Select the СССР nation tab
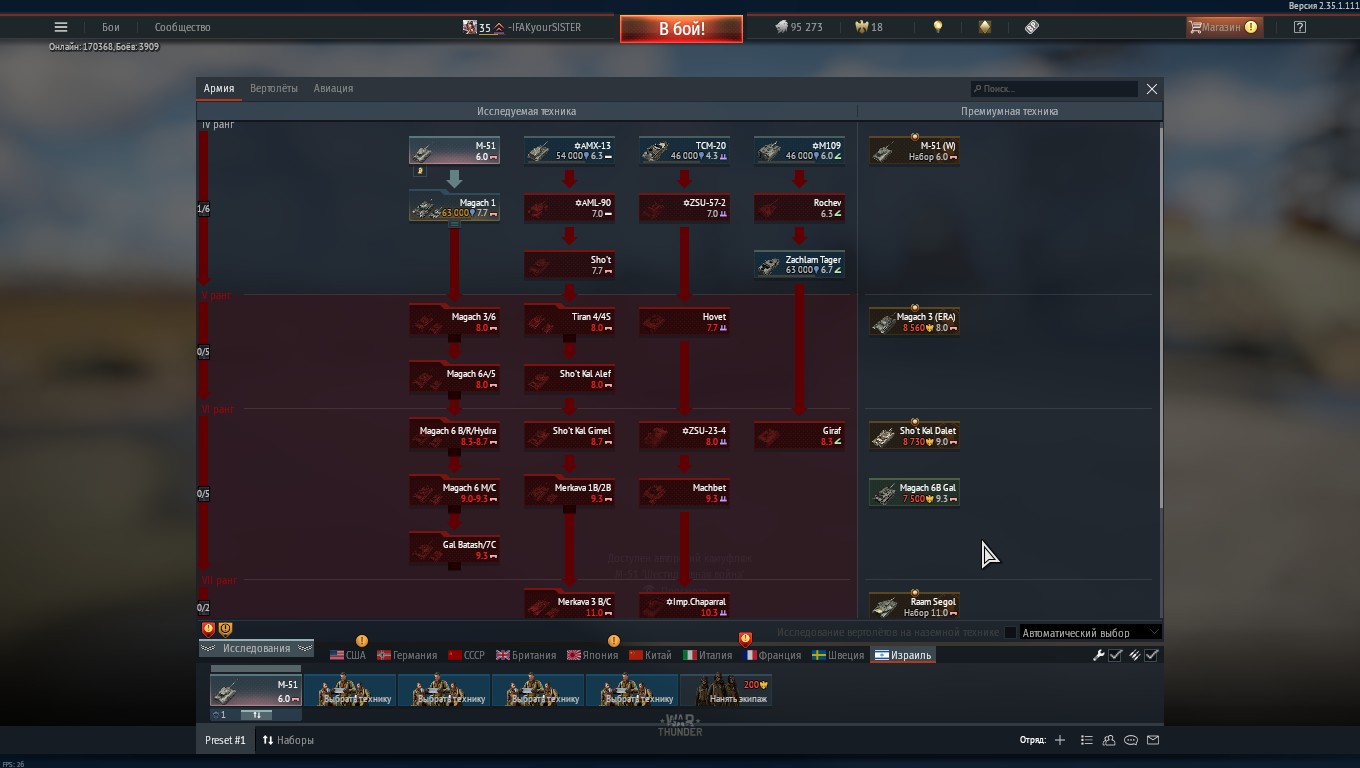 point(466,655)
